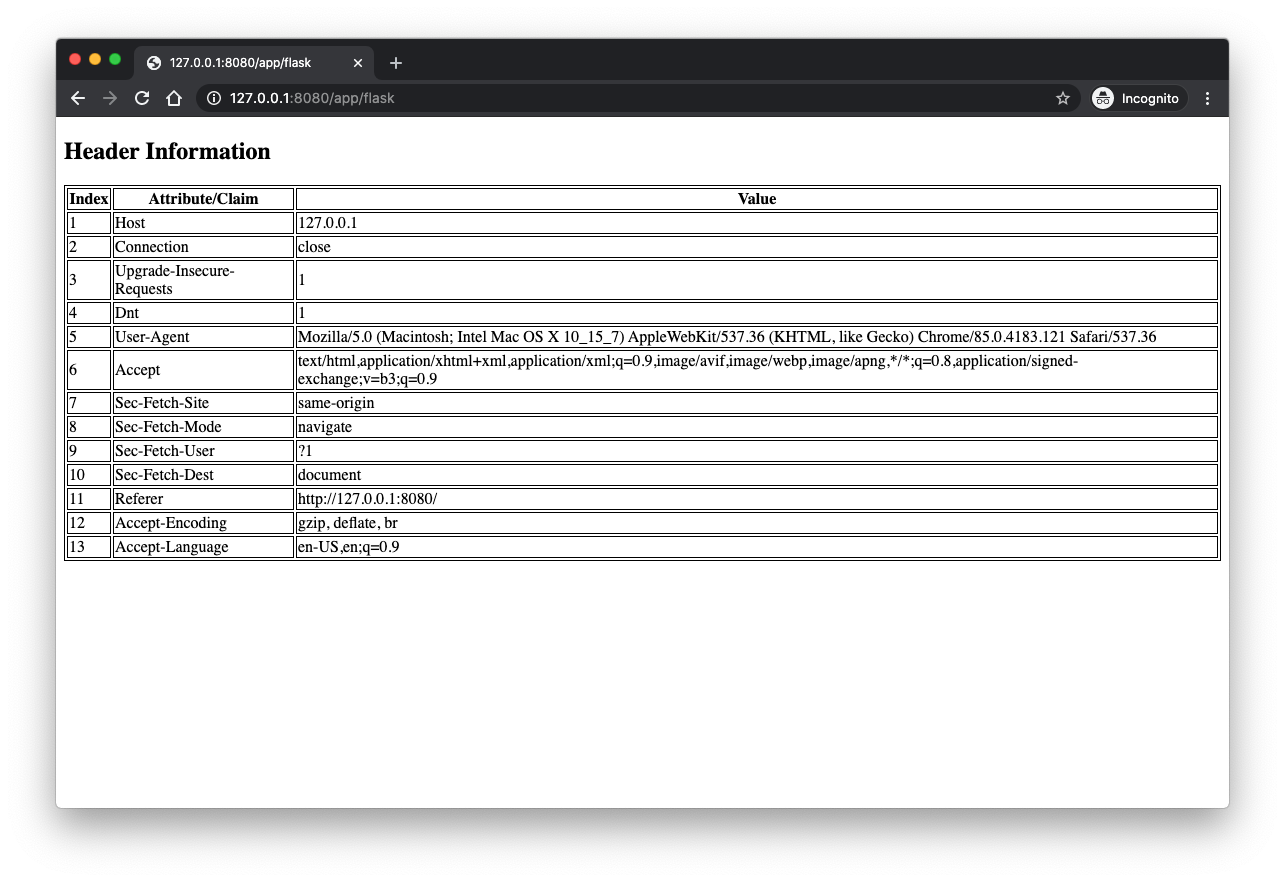Click the Connection attribute cell
This screenshot has width=1285, height=882.
click(203, 247)
